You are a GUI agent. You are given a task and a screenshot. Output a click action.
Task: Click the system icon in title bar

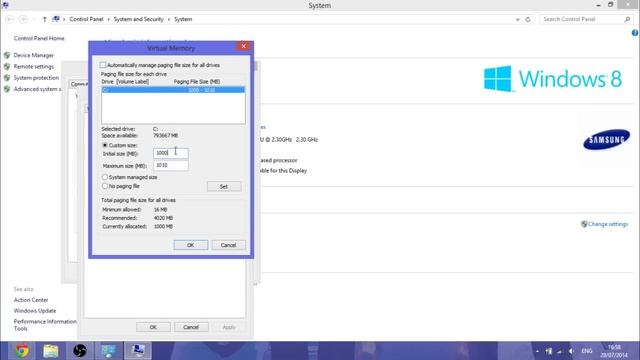point(5,5)
